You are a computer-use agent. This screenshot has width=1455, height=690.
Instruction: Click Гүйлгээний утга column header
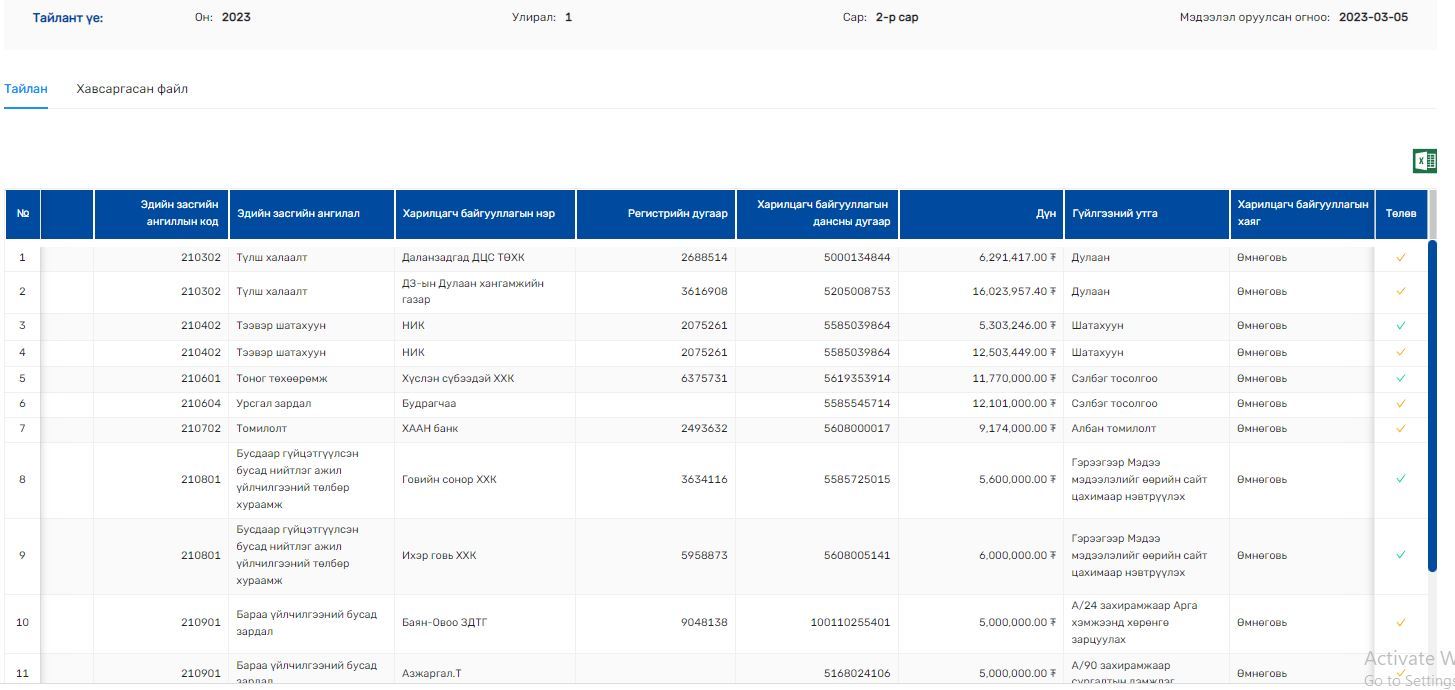(x=1115, y=214)
